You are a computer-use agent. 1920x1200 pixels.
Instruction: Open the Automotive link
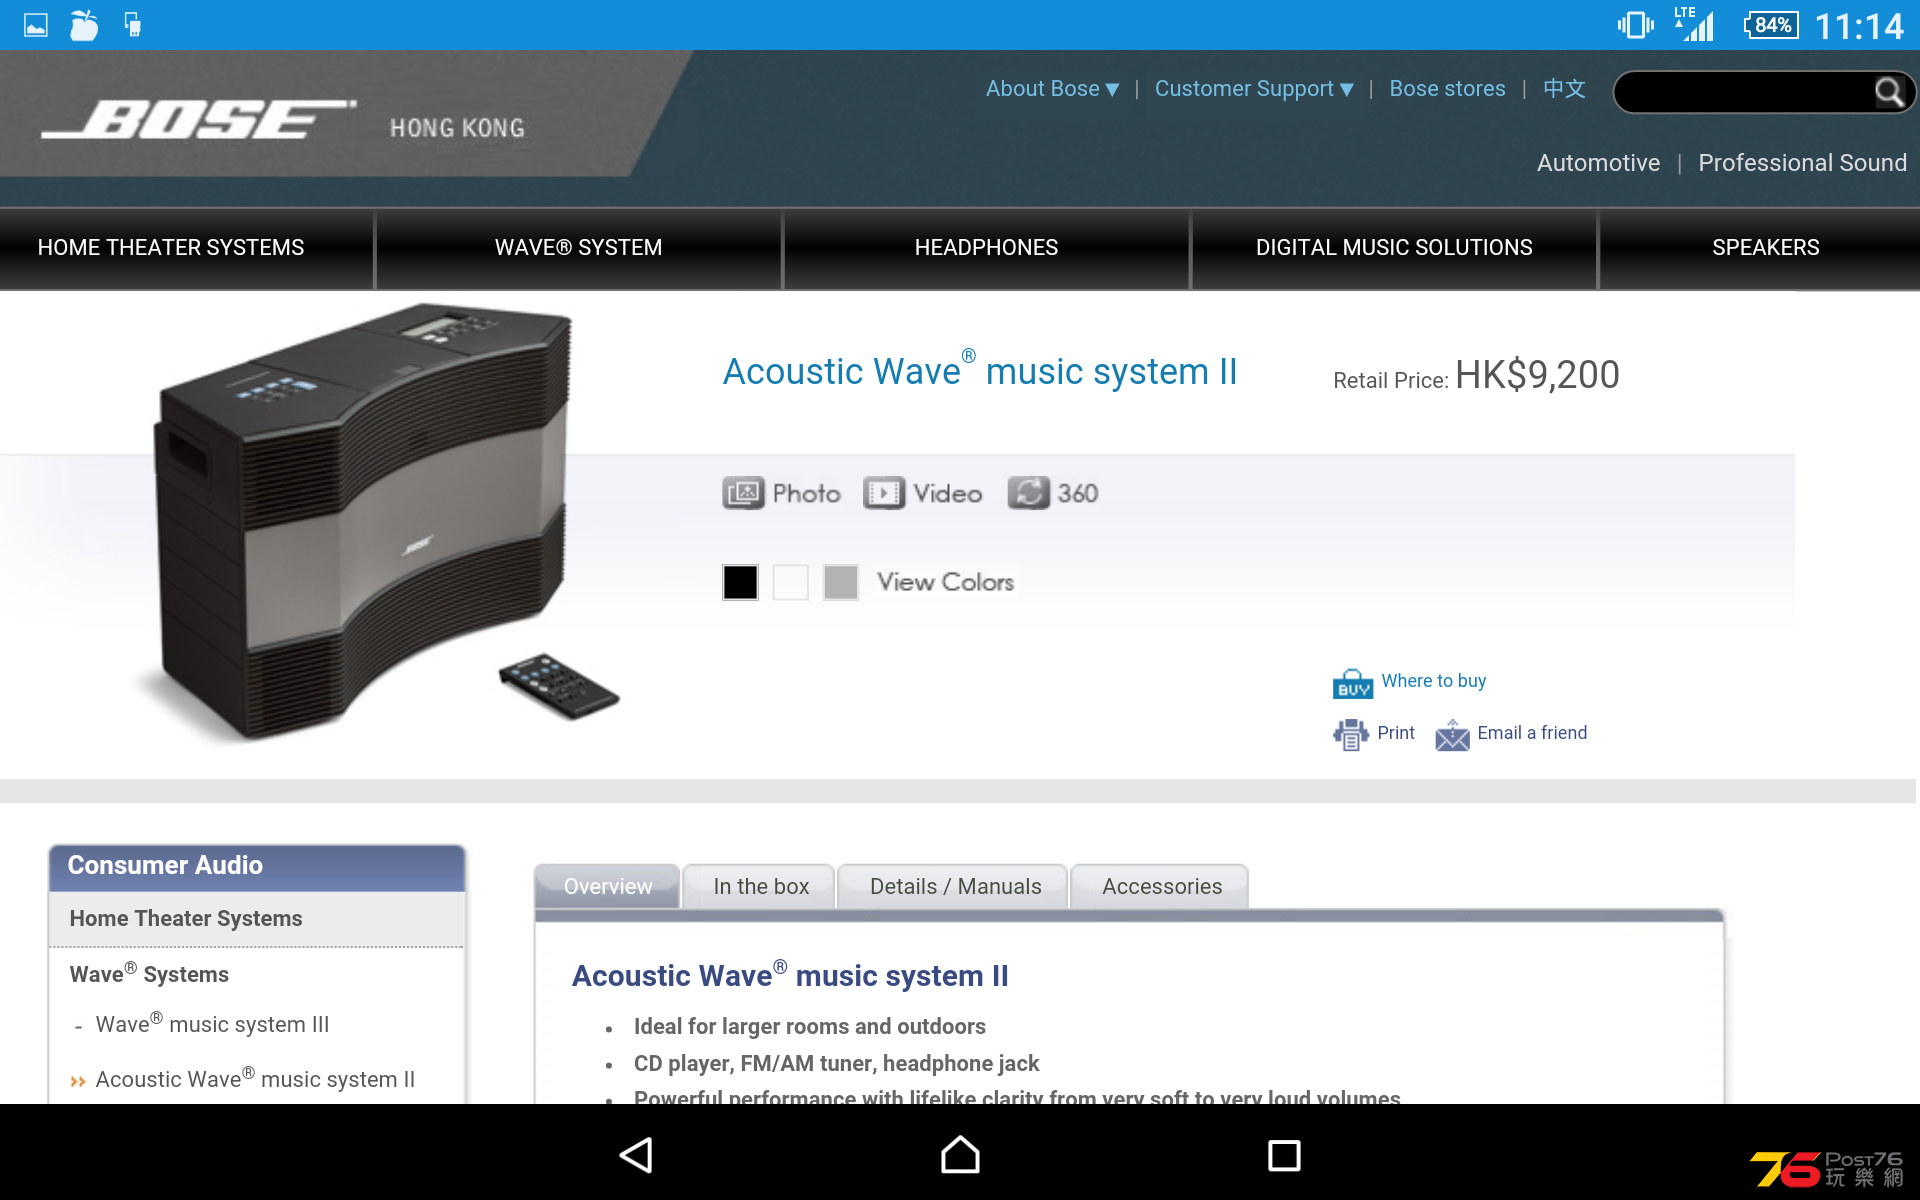[x=1598, y=163]
